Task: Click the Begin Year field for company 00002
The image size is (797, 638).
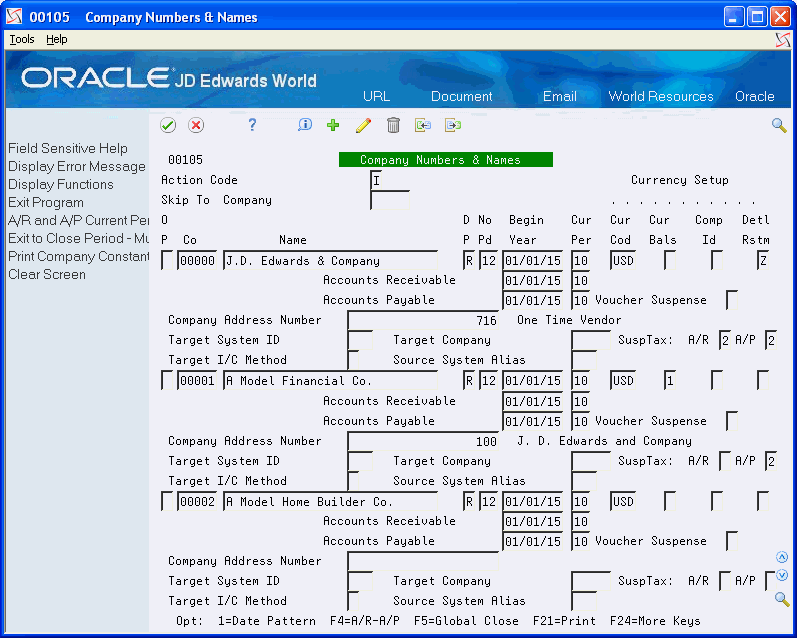Action: coord(533,501)
